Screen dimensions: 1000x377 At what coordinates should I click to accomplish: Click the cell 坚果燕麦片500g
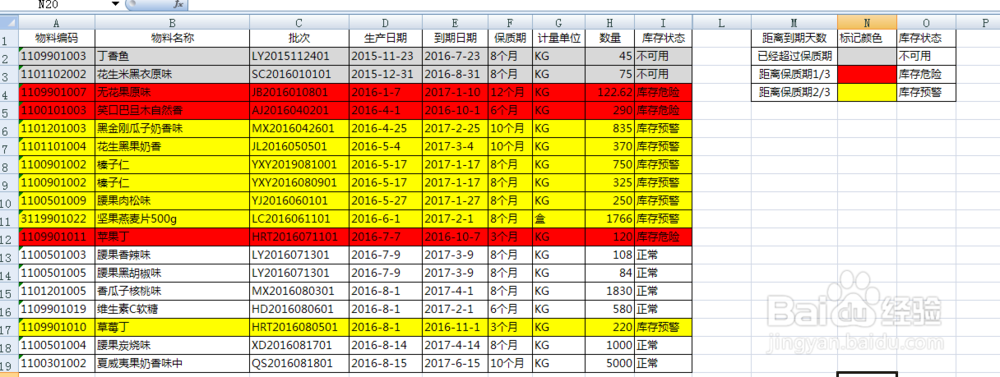[172, 219]
